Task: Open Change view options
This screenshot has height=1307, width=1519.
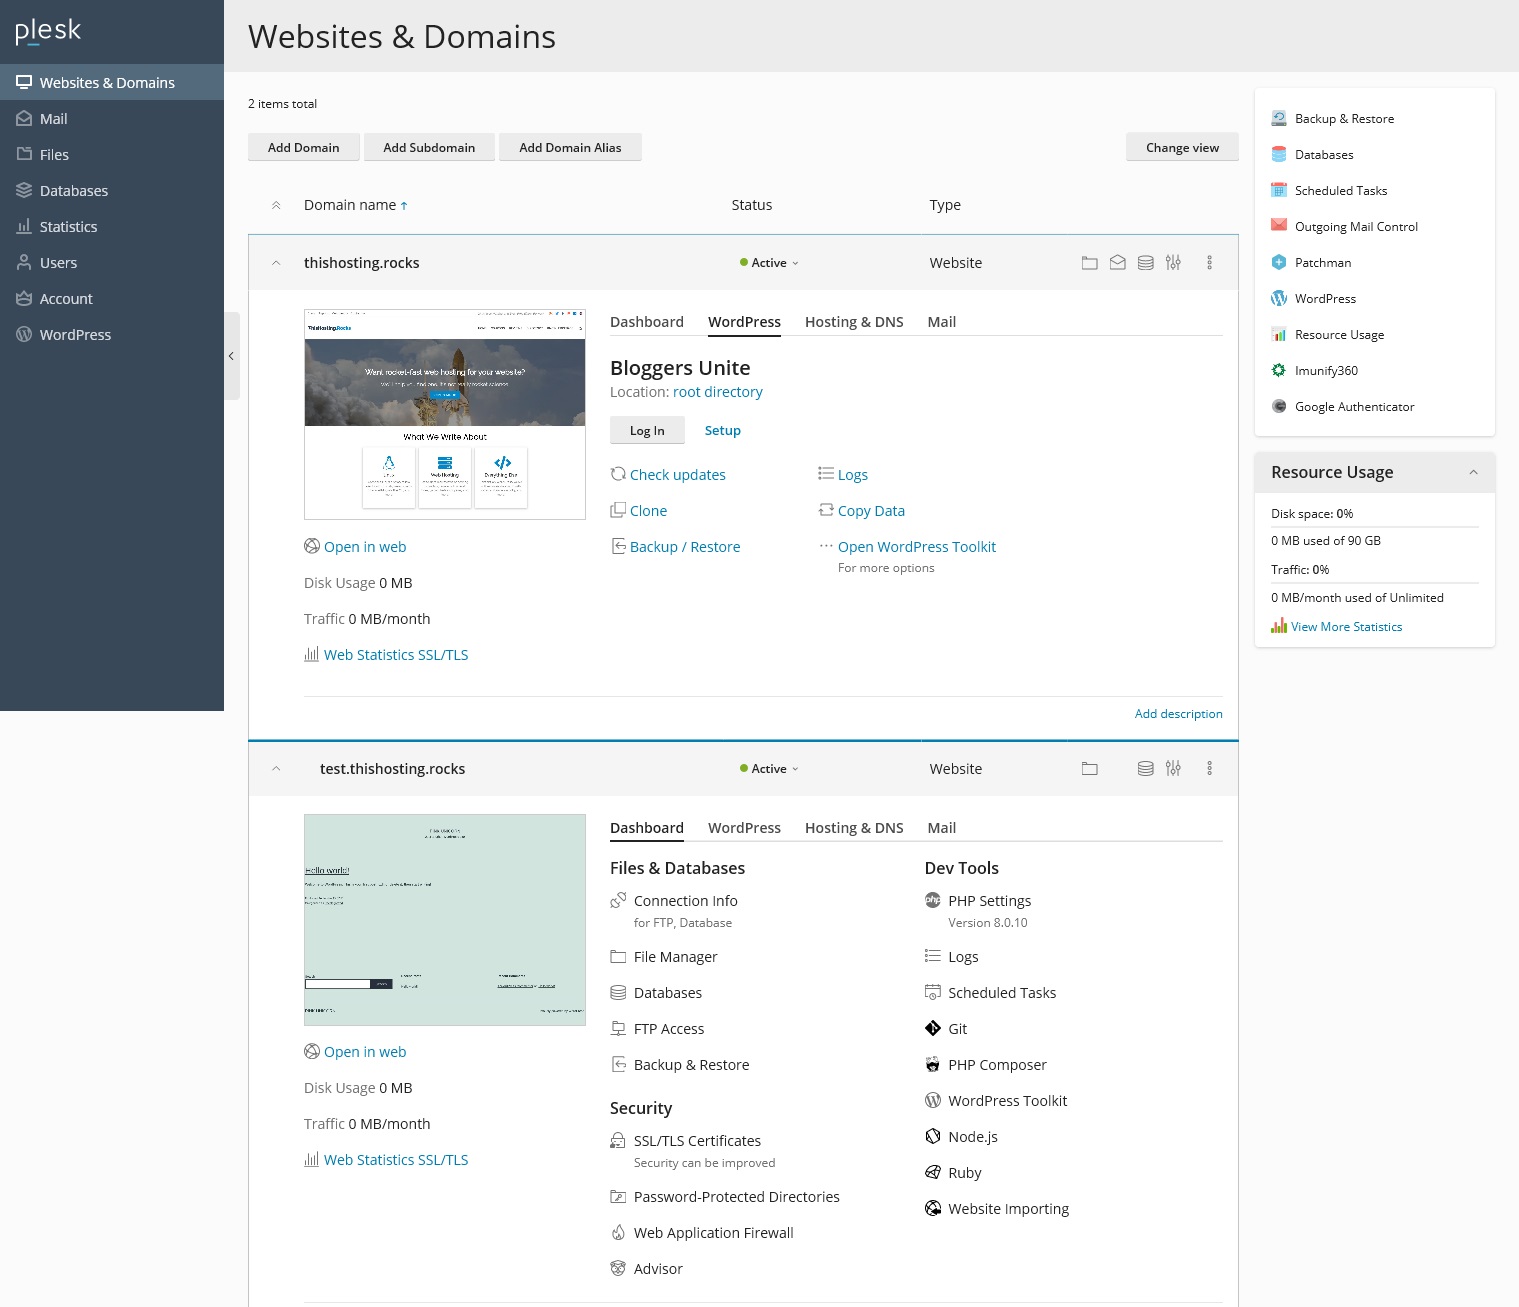Action: [x=1182, y=147]
